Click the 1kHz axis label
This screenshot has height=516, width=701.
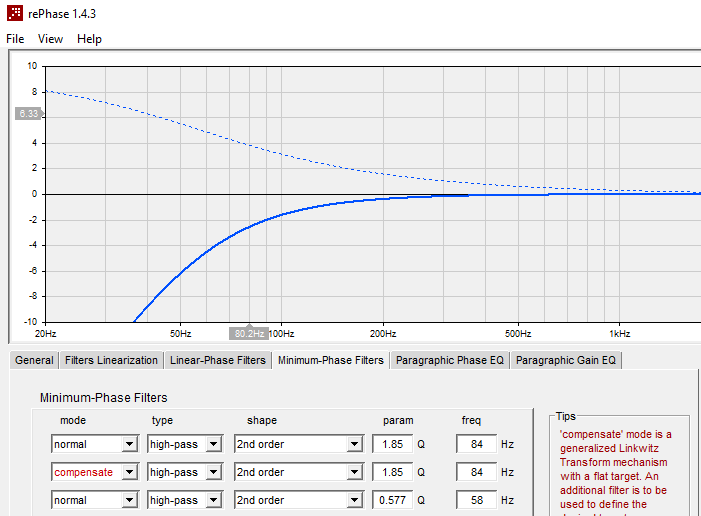pyautogui.click(x=620, y=334)
